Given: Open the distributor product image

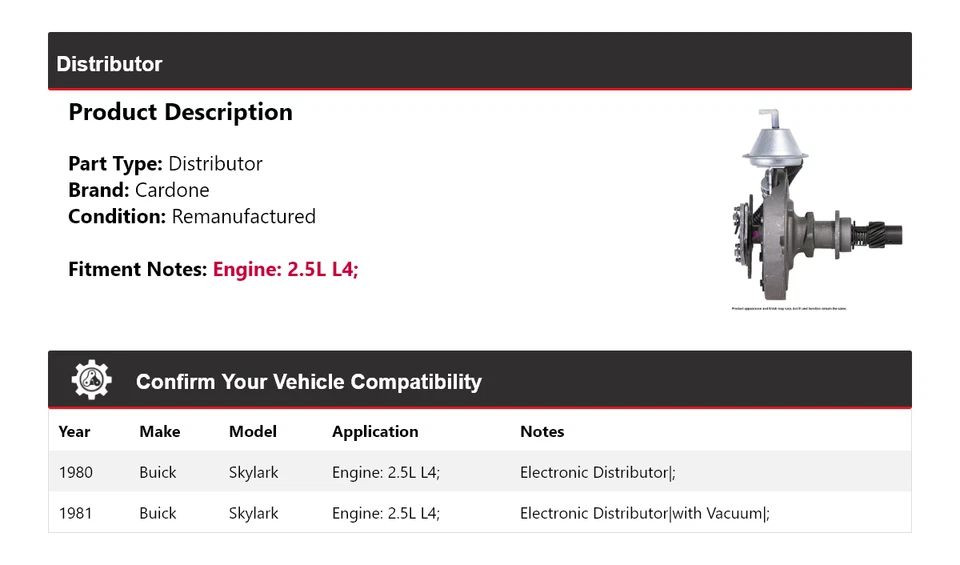Looking at the screenshot, I should tap(816, 204).
